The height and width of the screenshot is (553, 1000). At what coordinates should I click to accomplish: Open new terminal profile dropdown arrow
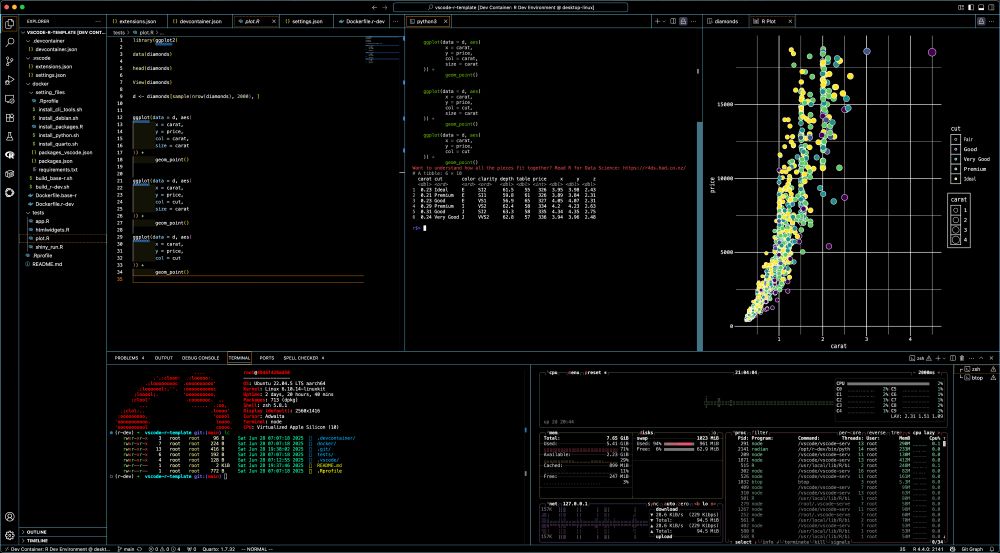[664, 21]
